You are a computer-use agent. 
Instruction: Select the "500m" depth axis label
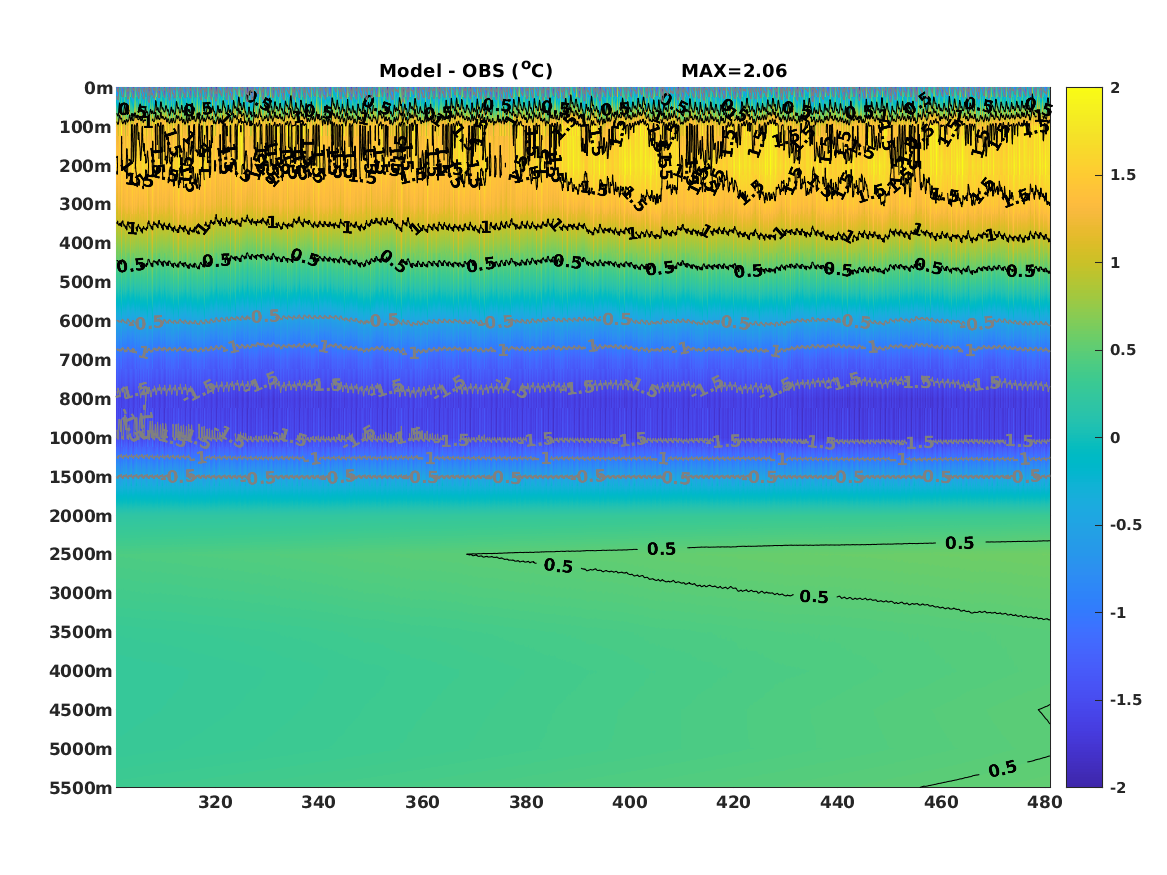86,283
